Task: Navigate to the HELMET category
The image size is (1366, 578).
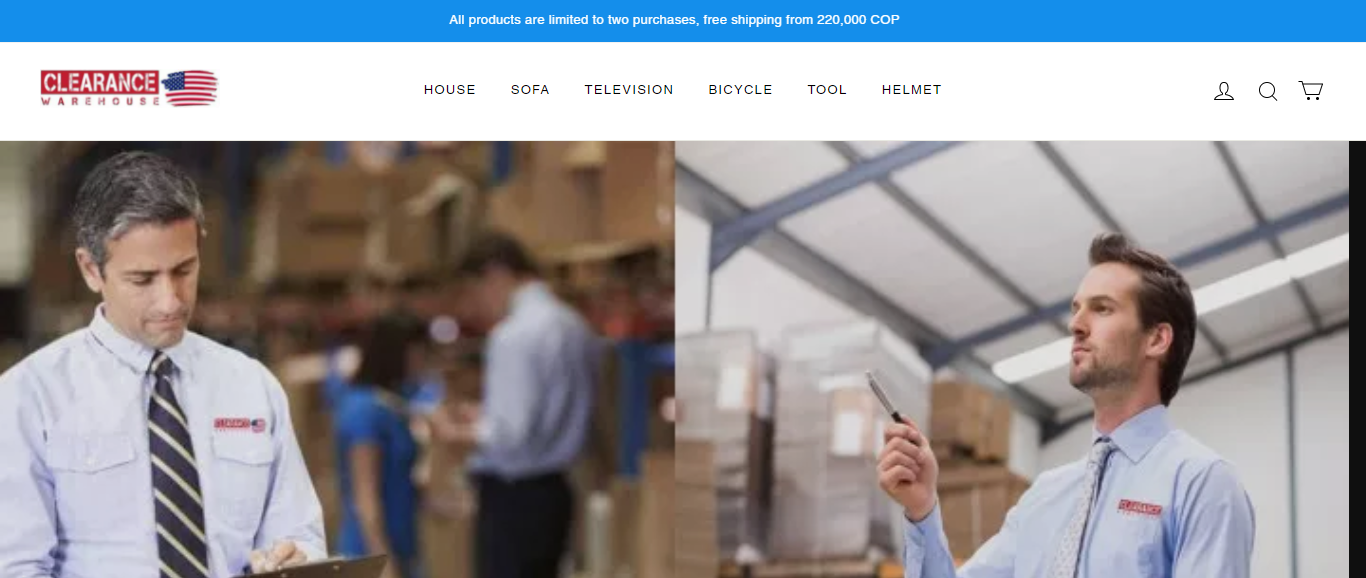Action: pyautogui.click(x=912, y=90)
